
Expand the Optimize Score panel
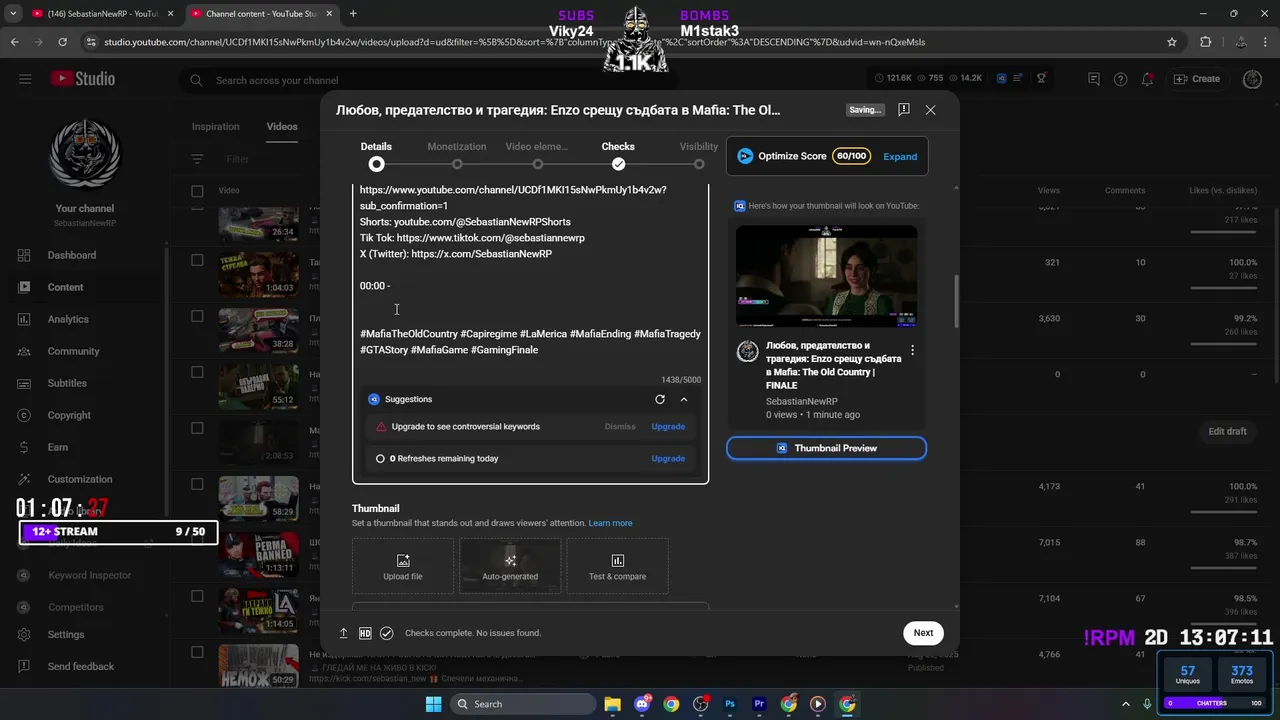click(x=900, y=156)
